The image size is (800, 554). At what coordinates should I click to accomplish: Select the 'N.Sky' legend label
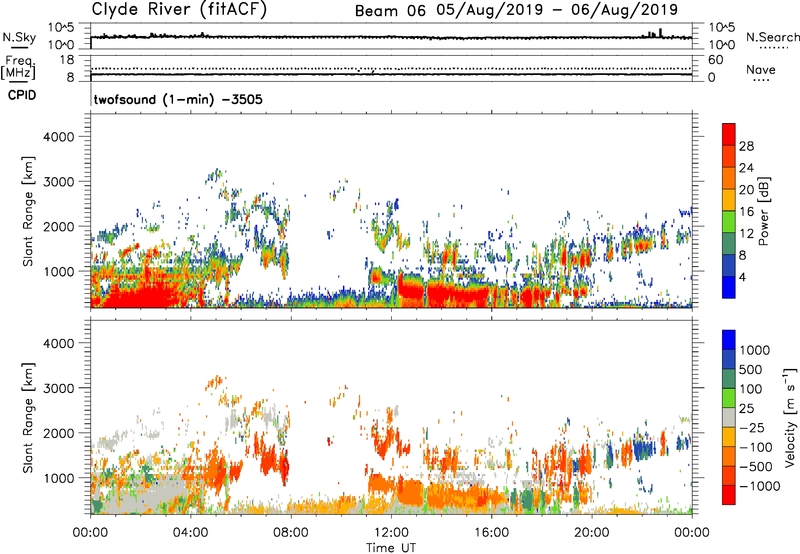19,37
